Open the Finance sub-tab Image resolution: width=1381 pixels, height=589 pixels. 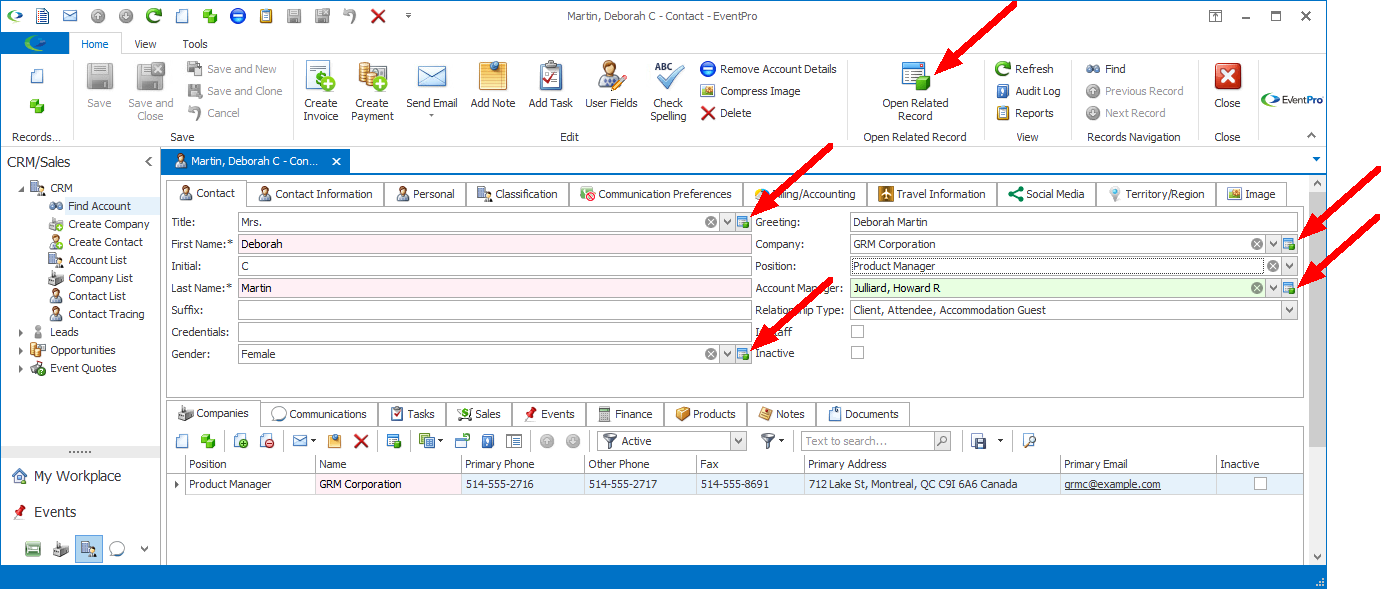[624, 414]
